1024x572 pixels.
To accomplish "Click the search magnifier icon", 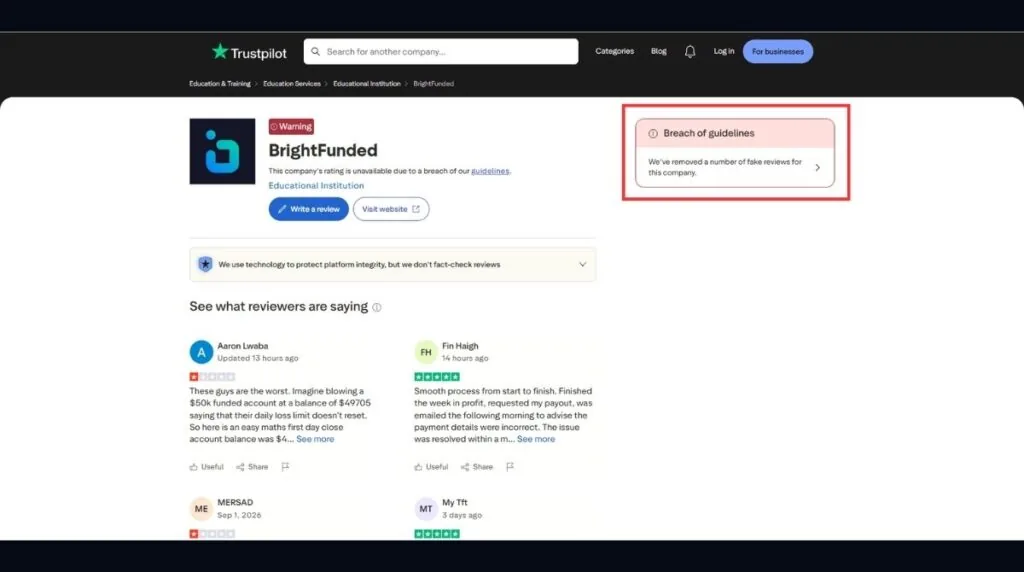I will (x=315, y=52).
